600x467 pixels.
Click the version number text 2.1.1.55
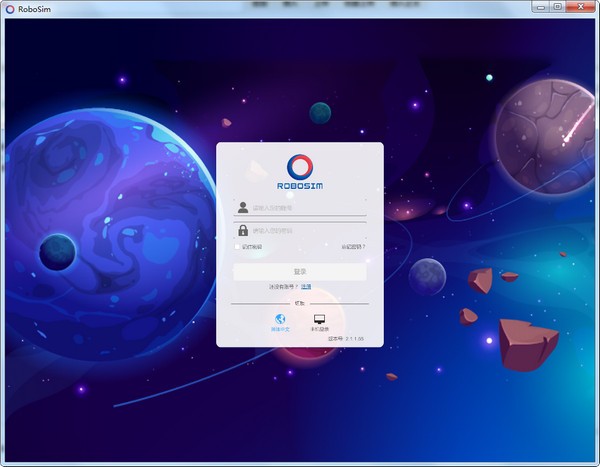(346, 339)
